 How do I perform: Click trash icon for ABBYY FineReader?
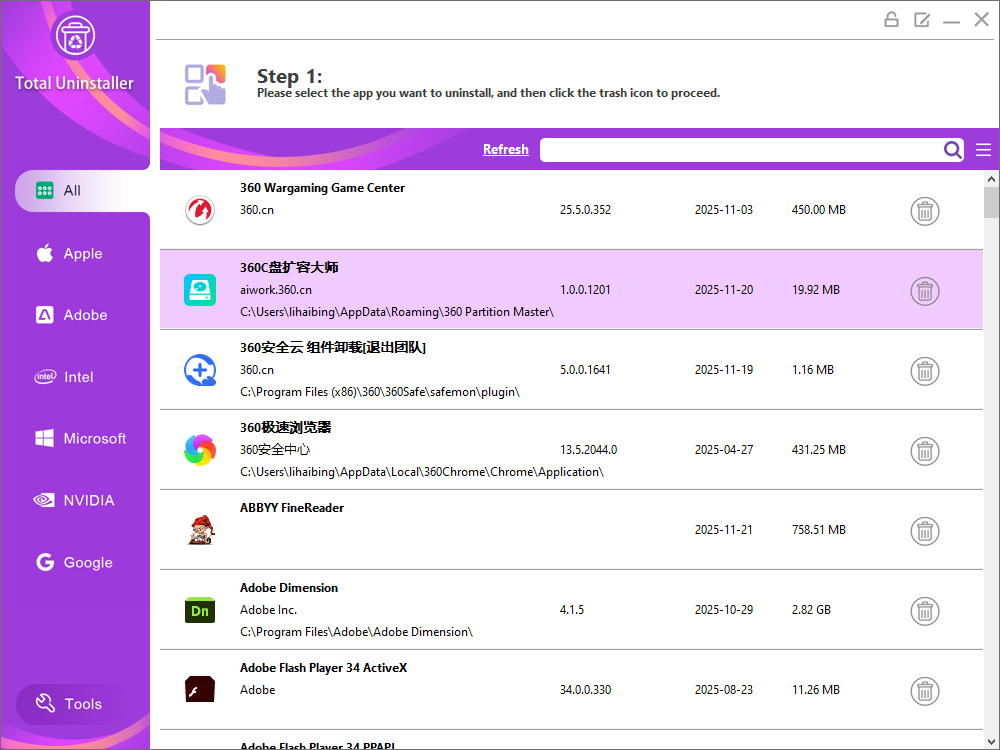point(925,531)
